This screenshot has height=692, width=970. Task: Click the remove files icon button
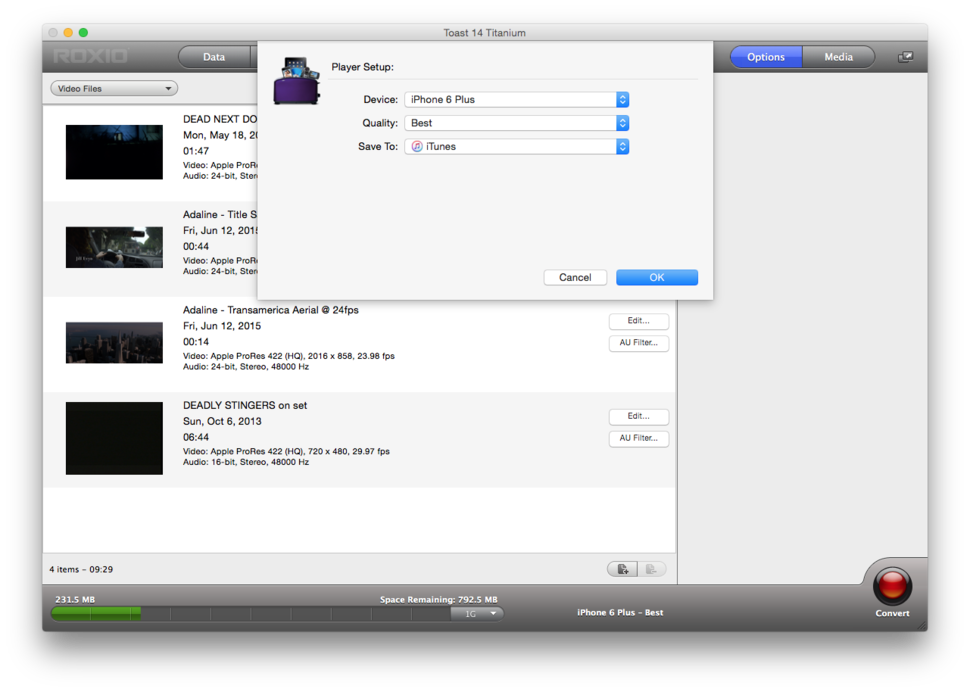coord(651,569)
